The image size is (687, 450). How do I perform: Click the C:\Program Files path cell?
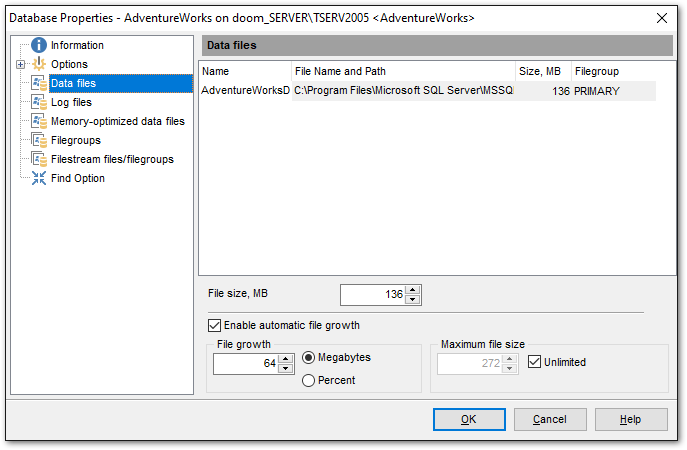coord(404,91)
